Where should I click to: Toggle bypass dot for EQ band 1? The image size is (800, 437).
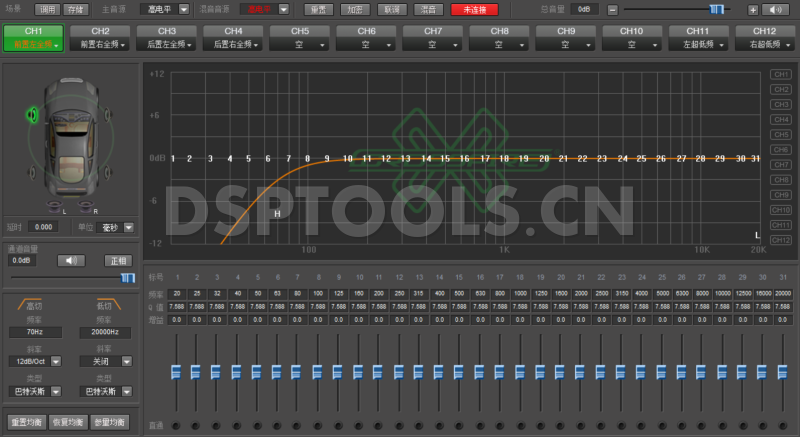177,426
